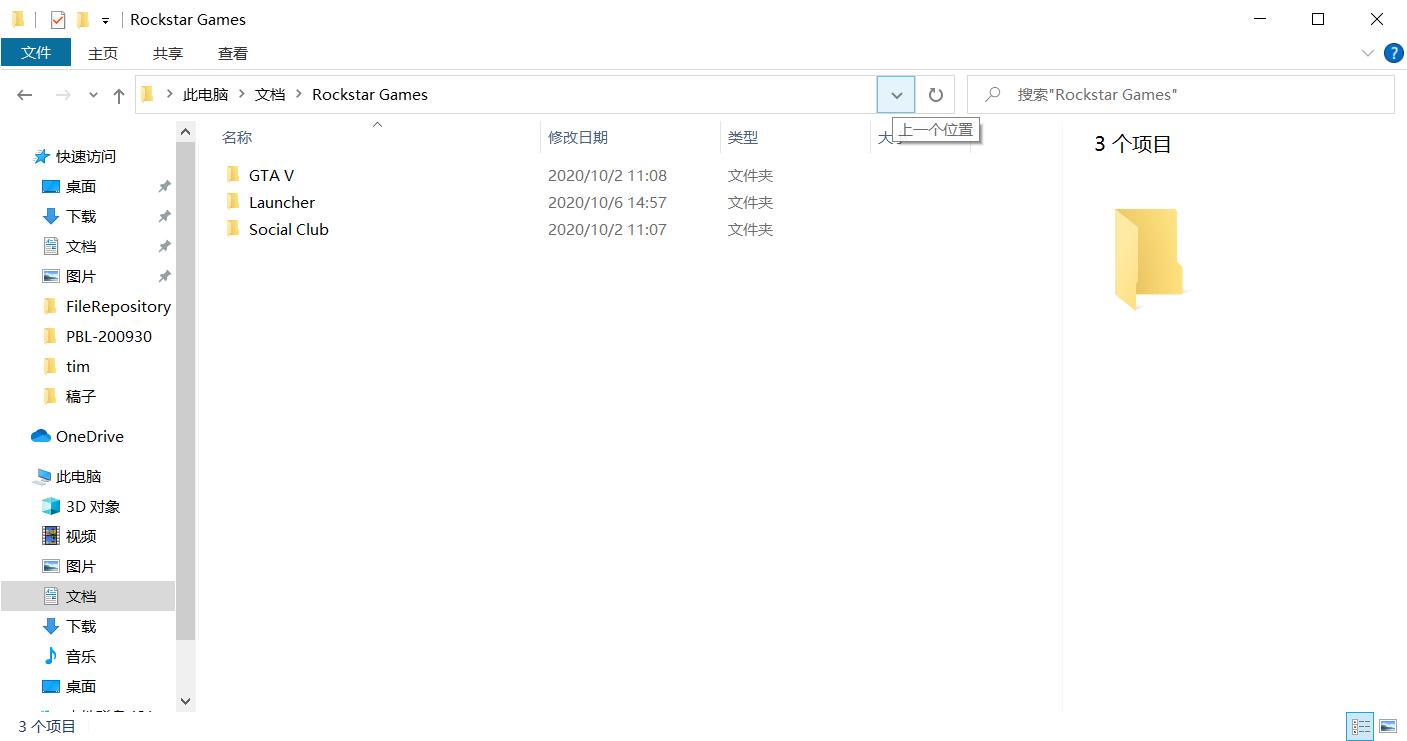Expand the breadcrumb chevron between 文档 and Rockstar Games
Screen dimensions: 1407x741
(299, 95)
